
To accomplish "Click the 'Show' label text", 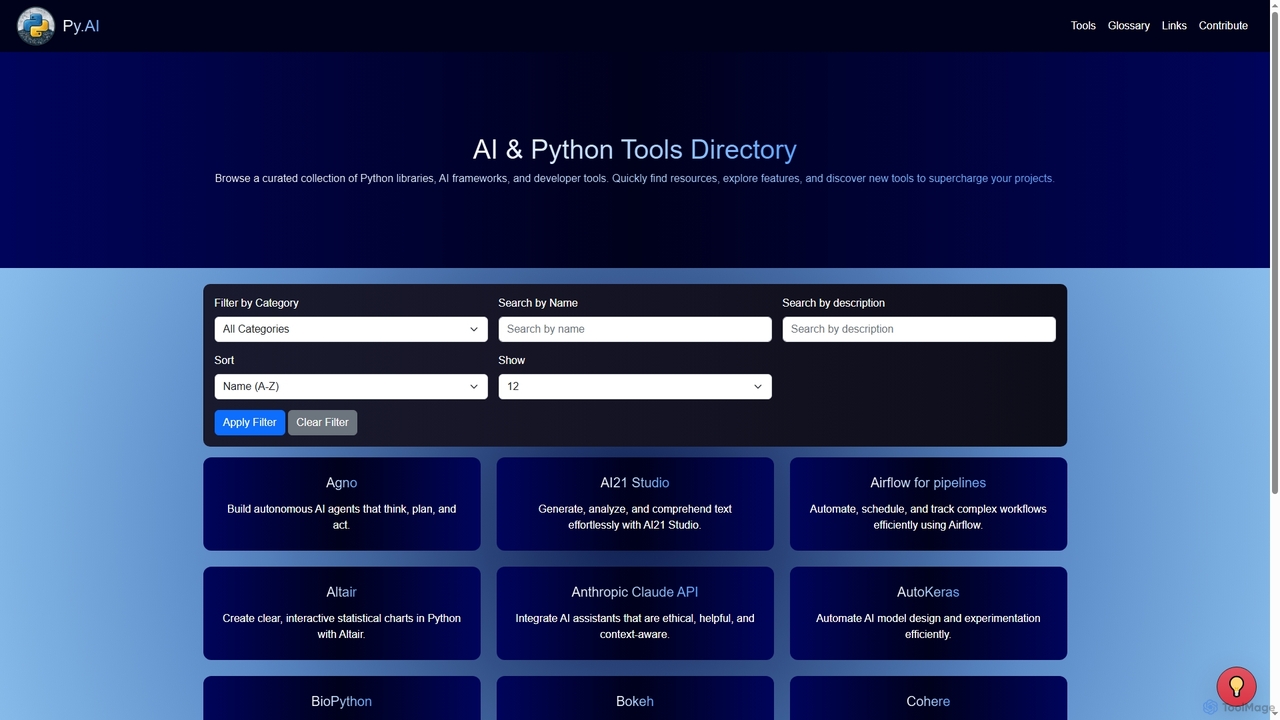I will 511,360.
